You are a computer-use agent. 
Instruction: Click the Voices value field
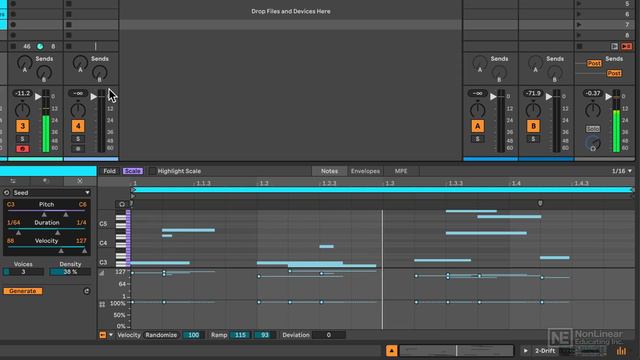point(23,272)
